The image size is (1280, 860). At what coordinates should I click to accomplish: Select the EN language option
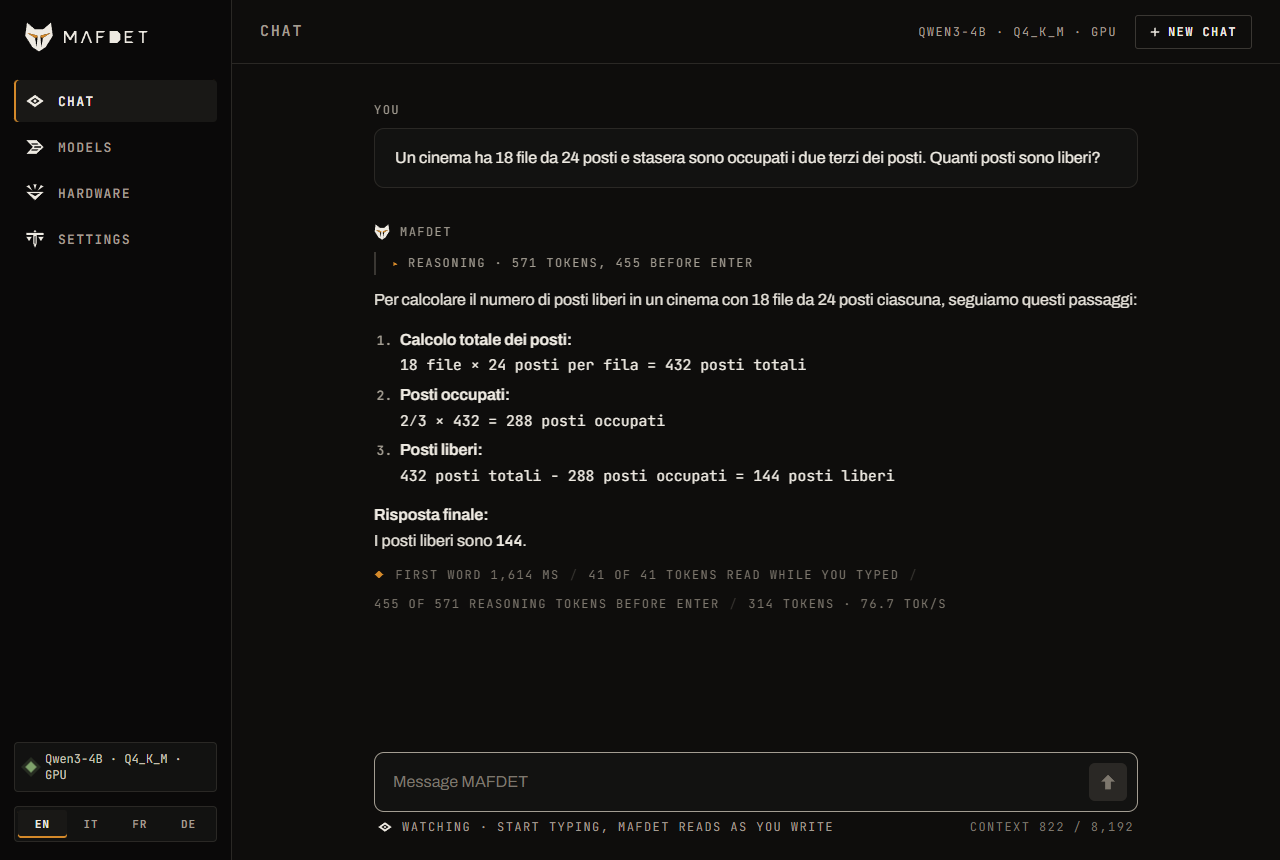click(42, 824)
